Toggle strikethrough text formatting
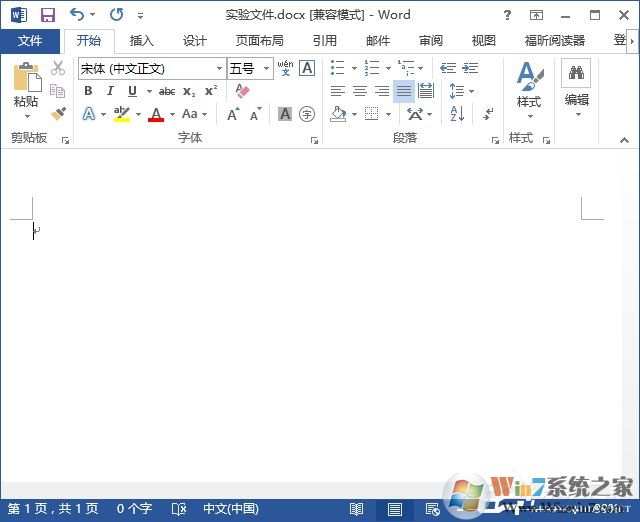The height and width of the screenshot is (522, 640). [x=167, y=91]
